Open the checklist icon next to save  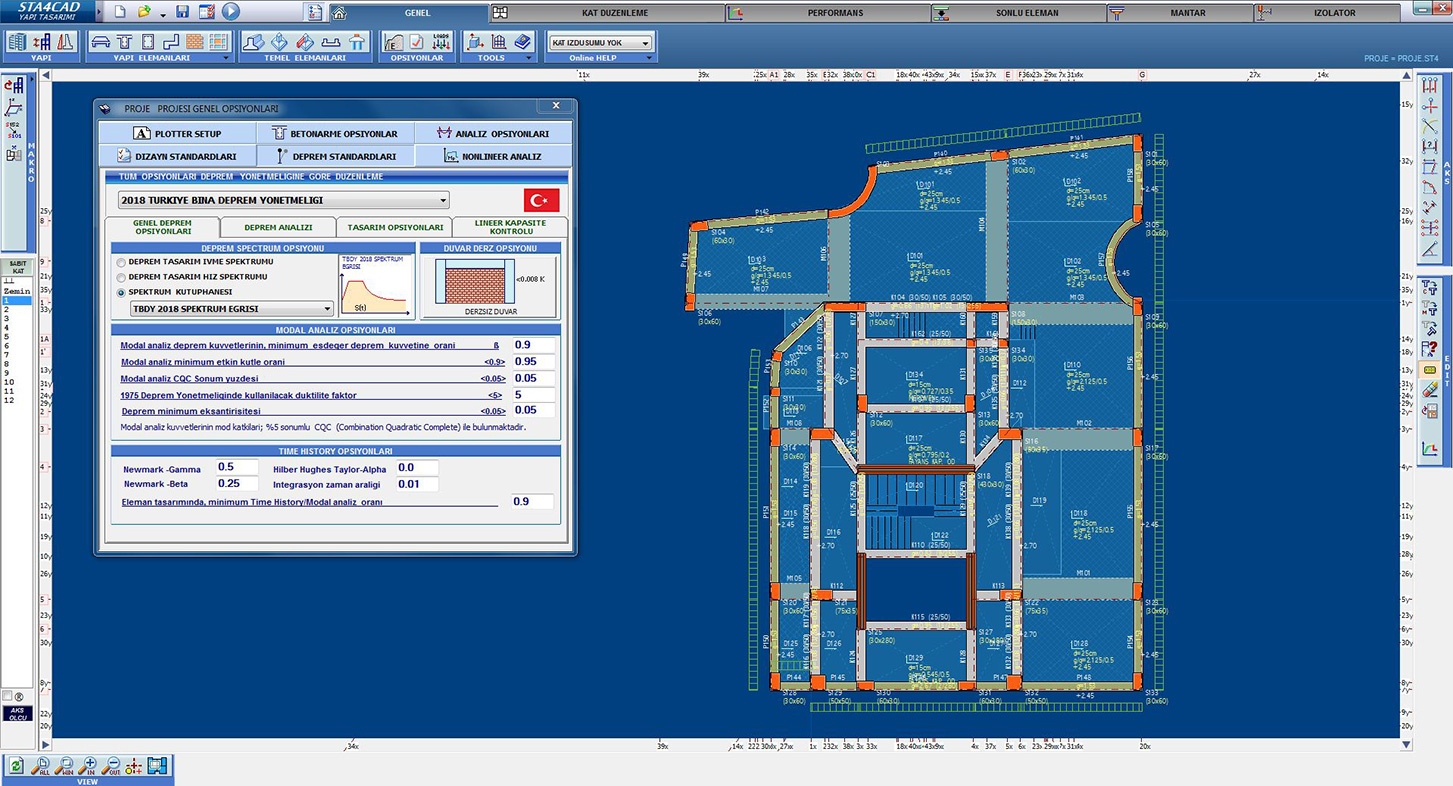206,12
